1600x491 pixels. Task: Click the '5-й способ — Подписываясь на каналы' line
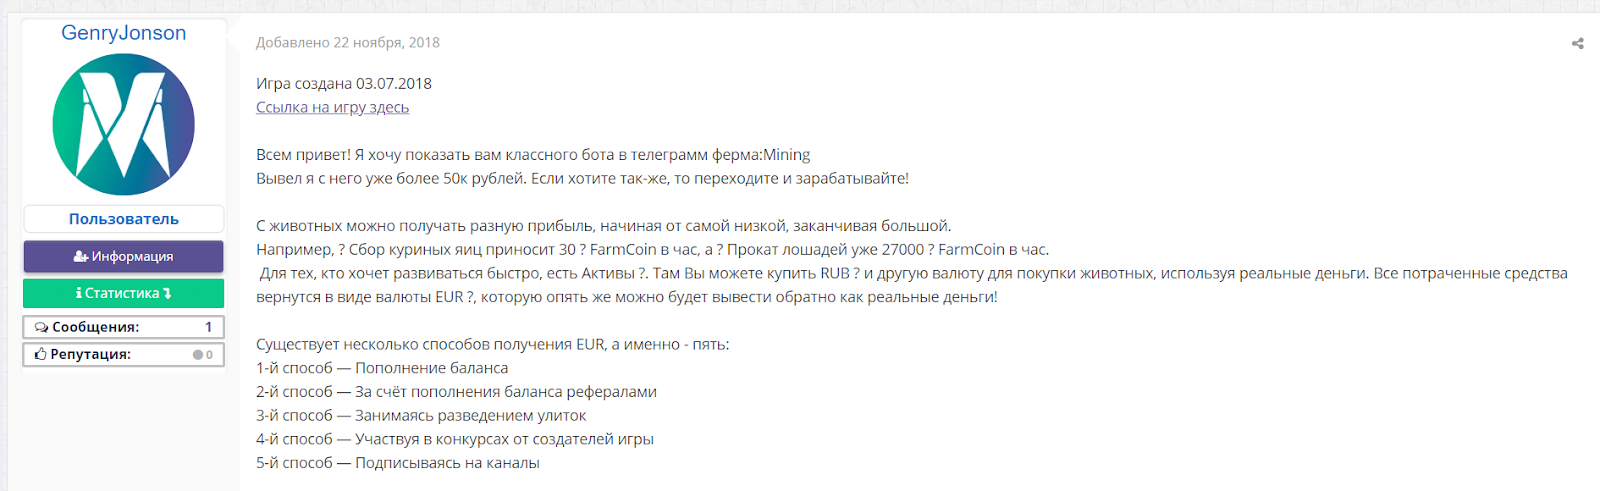397,463
